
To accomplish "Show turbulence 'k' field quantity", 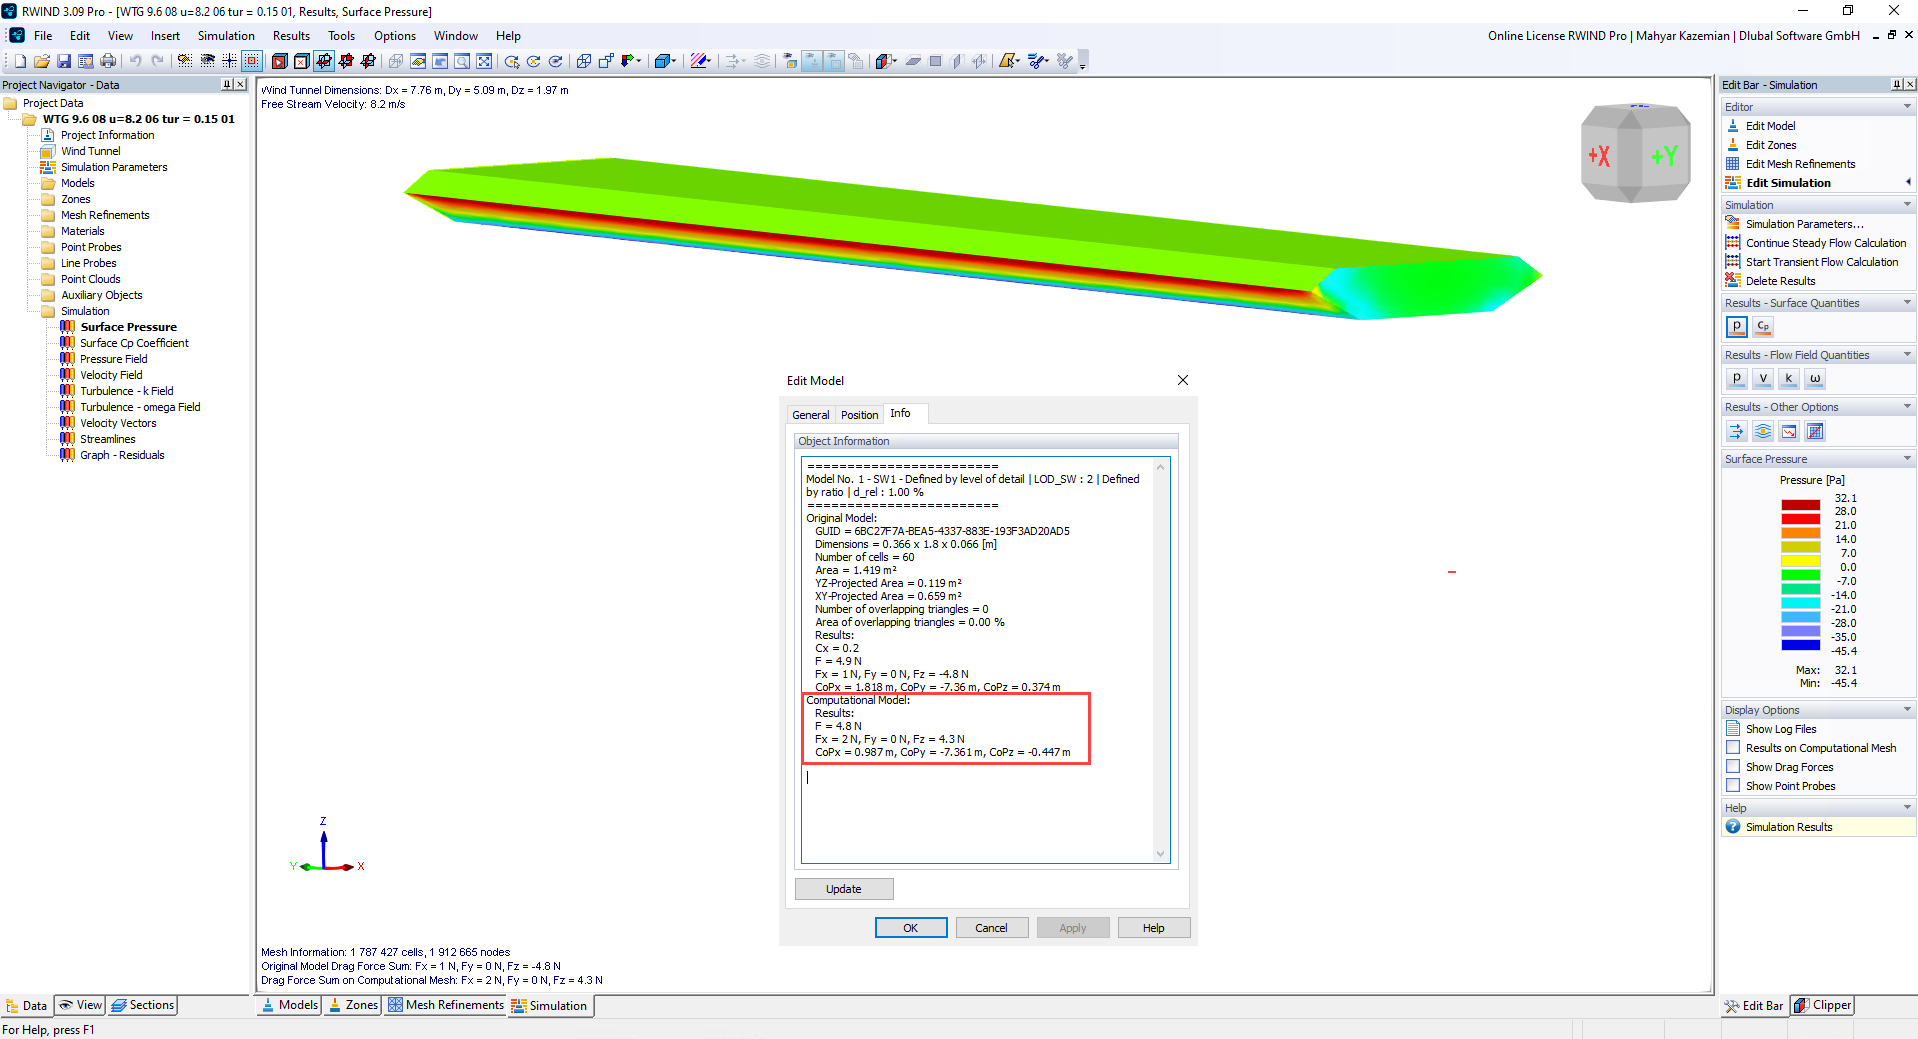I will pyautogui.click(x=1789, y=378).
